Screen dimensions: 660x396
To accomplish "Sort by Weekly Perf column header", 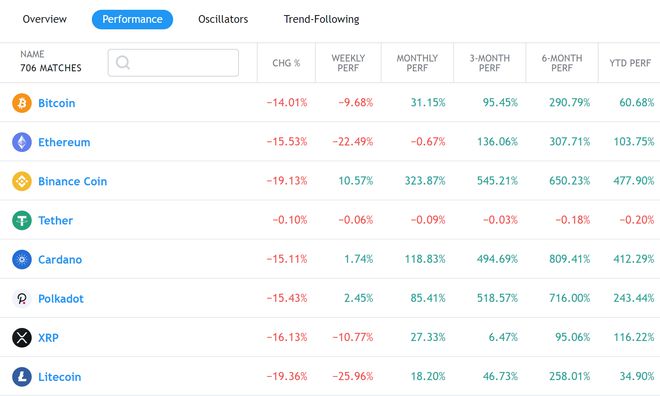I will (348, 63).
